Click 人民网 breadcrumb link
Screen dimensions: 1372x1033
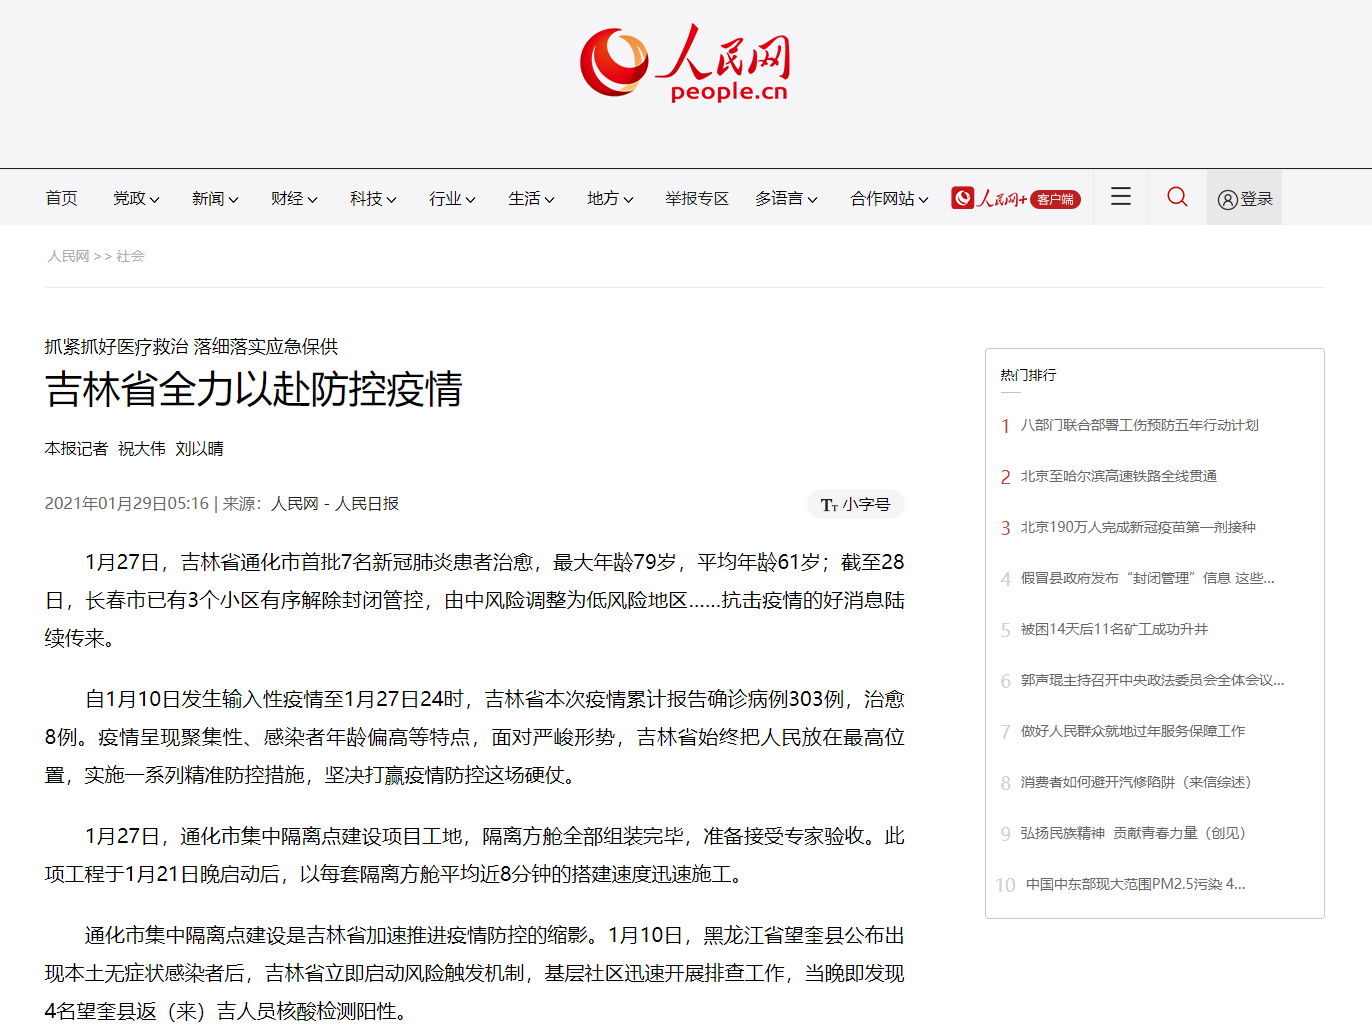coord(68,256)
